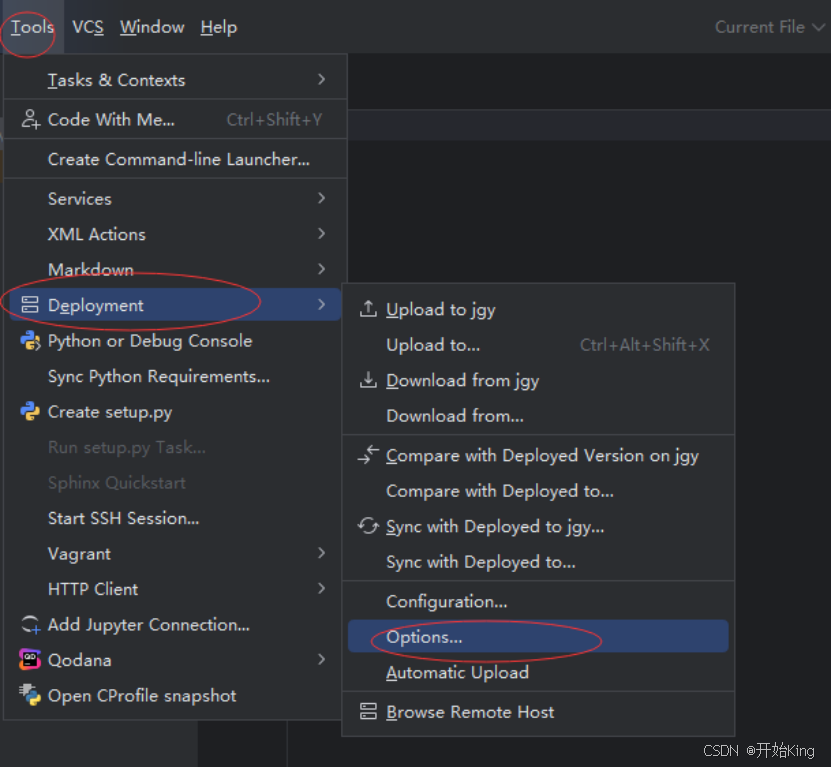Select Open CProfile snapshot

point(175,695)
